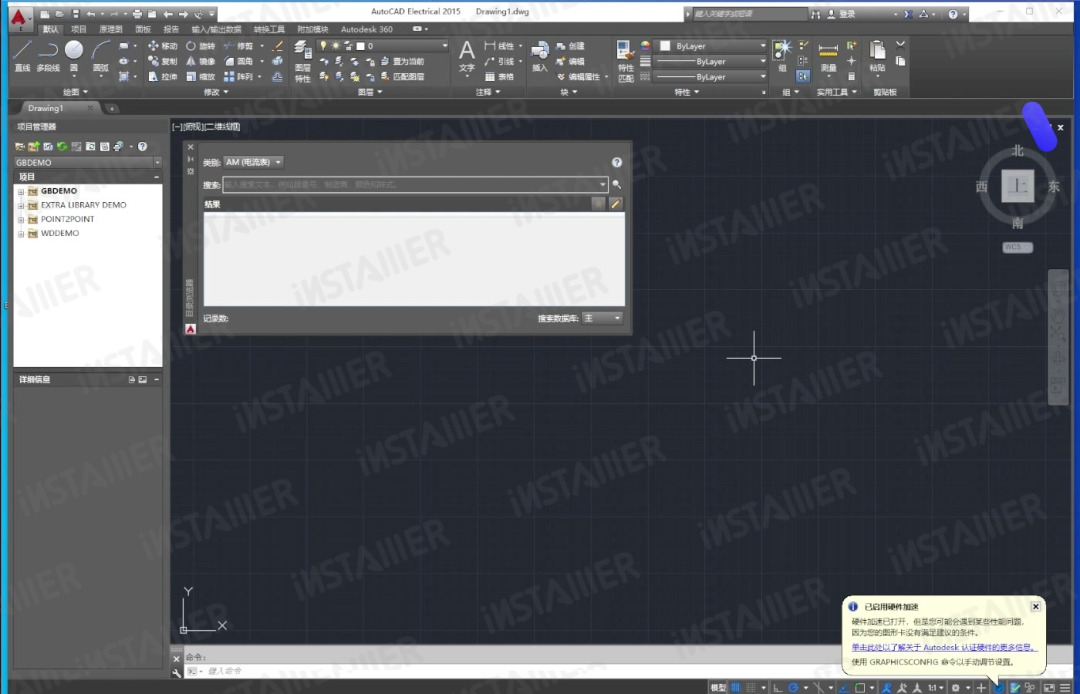
Task: Select the 直线 (Line) drawing tool
Action: 22,55
